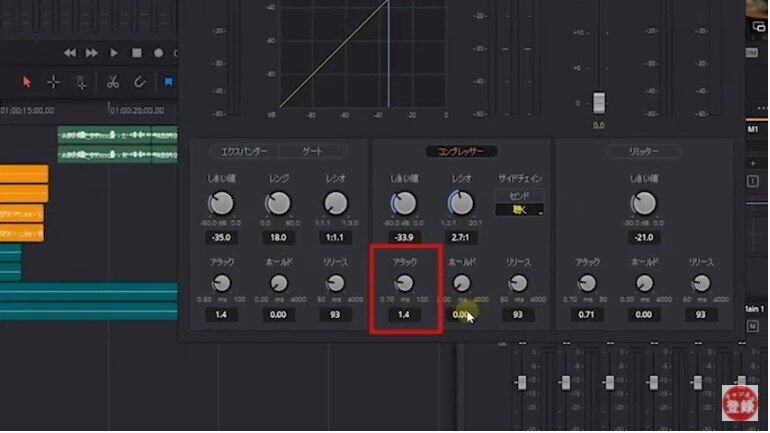Click the output gain fader handle at 0.0
The width and height of the screenshot is (770, 433).
599,103
